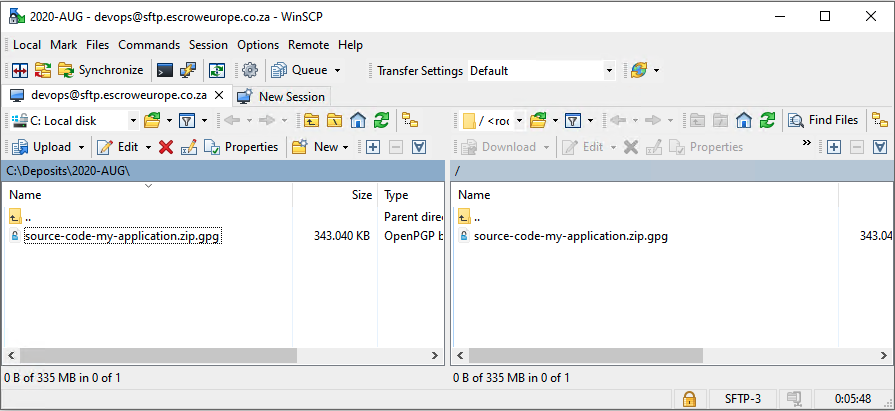The height and width of the screenshot is (411, 895).
Task: Click the globe session icon in top toolbar
Action: coord(639,70)
